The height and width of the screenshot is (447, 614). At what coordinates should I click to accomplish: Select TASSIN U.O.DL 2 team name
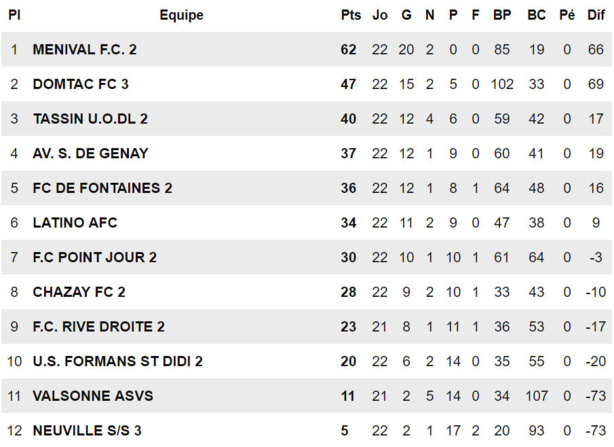pyautogui.click(x=91, y=119)
